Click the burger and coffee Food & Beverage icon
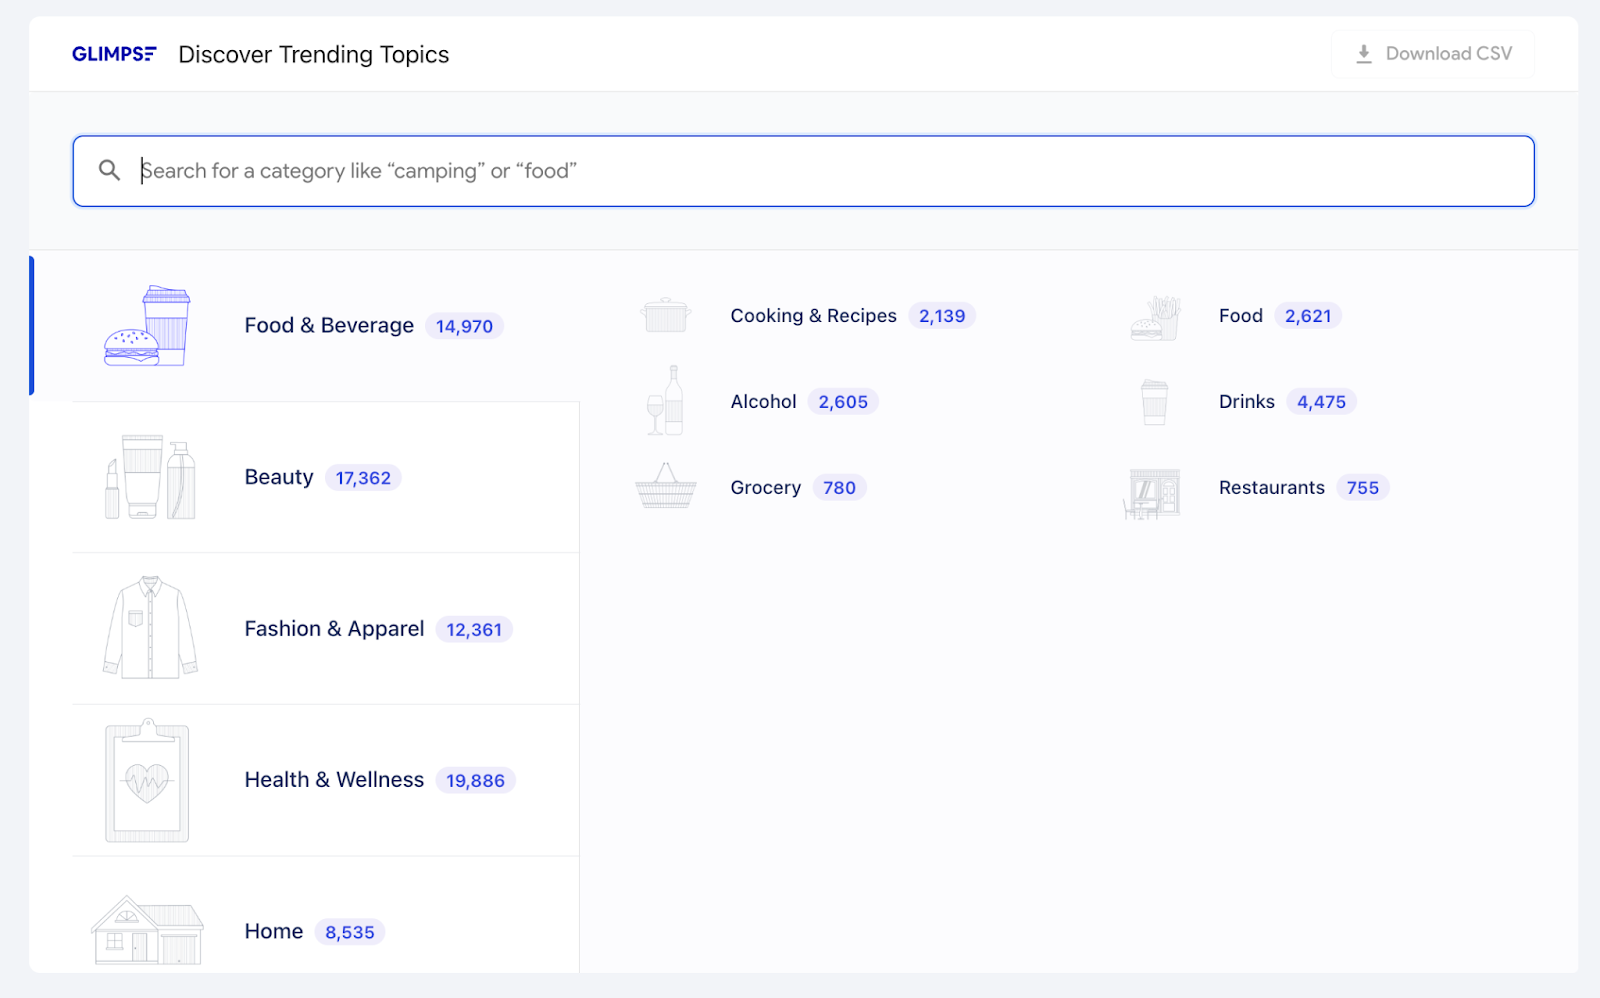Screen dimensions: 1600x998 tap(150, 325)
